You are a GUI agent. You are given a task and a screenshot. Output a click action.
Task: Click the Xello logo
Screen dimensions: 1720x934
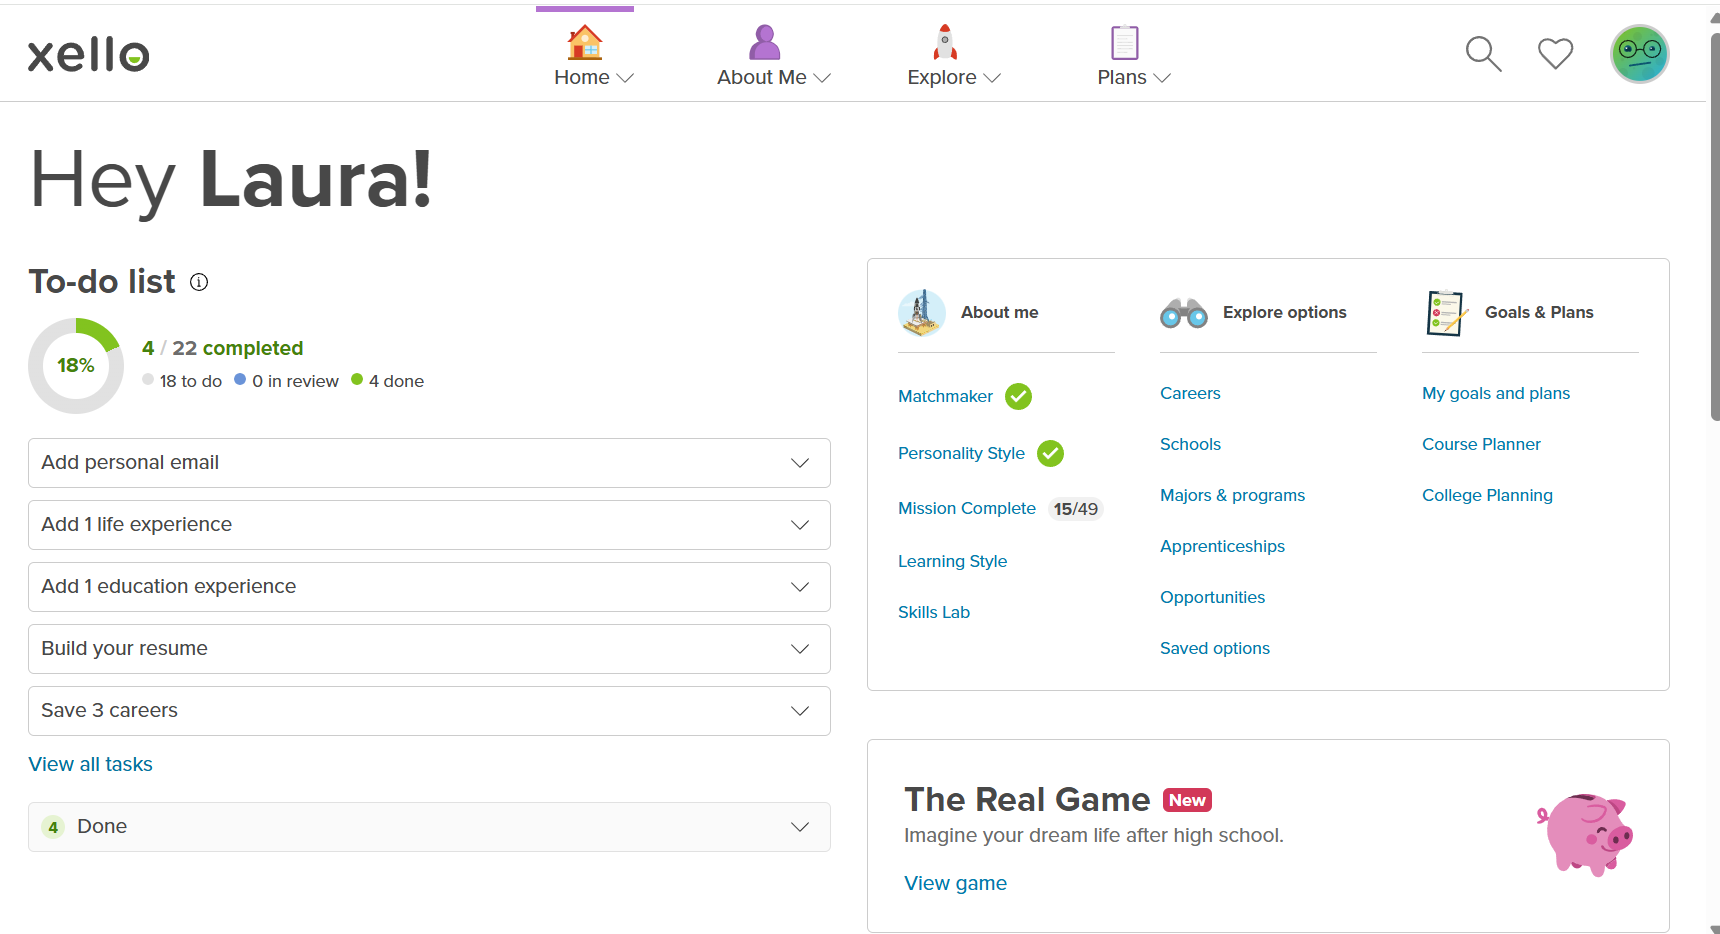click(x=88, y=55)
